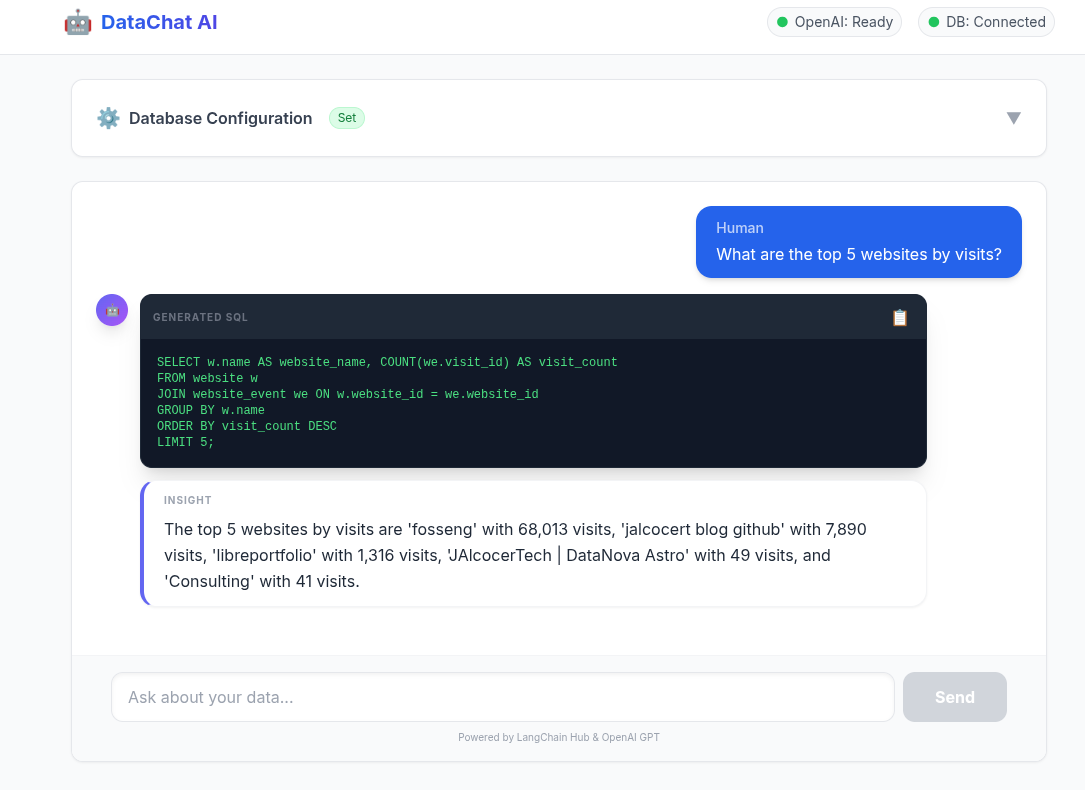Click the INSIGHT label on the answer card
This screenshot has width=1085, height=790.
pyautogui.click(x=188, y=500)
